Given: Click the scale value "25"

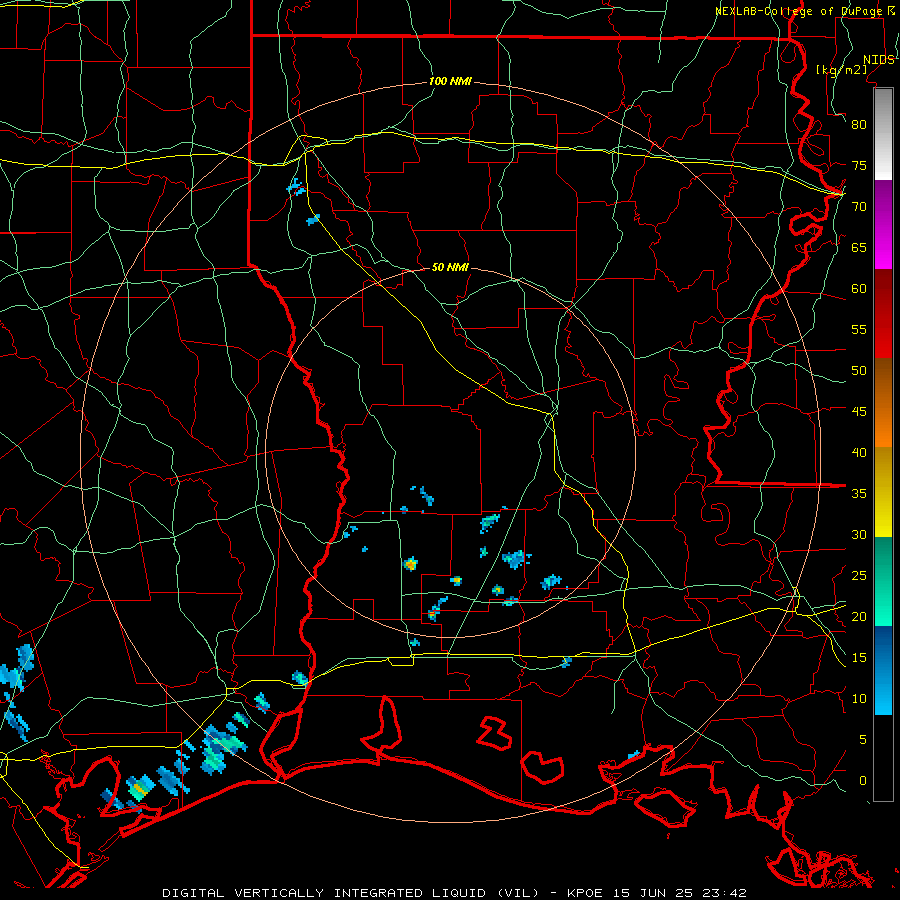Looking at the screenshot, I should 859,576.
